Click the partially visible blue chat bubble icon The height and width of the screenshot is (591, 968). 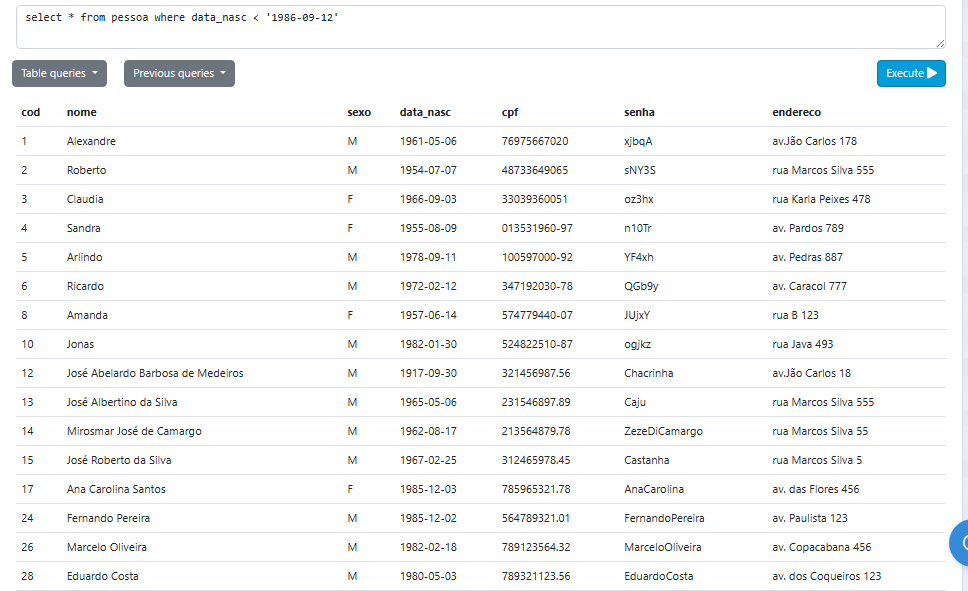959,543
